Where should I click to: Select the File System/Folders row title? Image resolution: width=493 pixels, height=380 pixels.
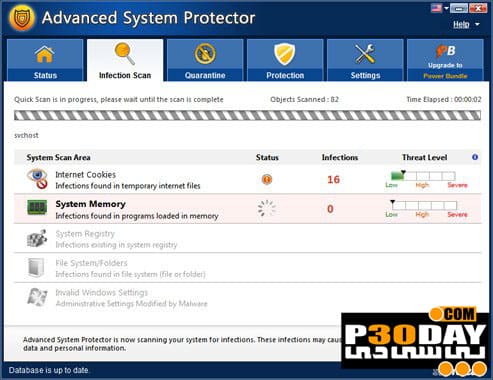91,263
